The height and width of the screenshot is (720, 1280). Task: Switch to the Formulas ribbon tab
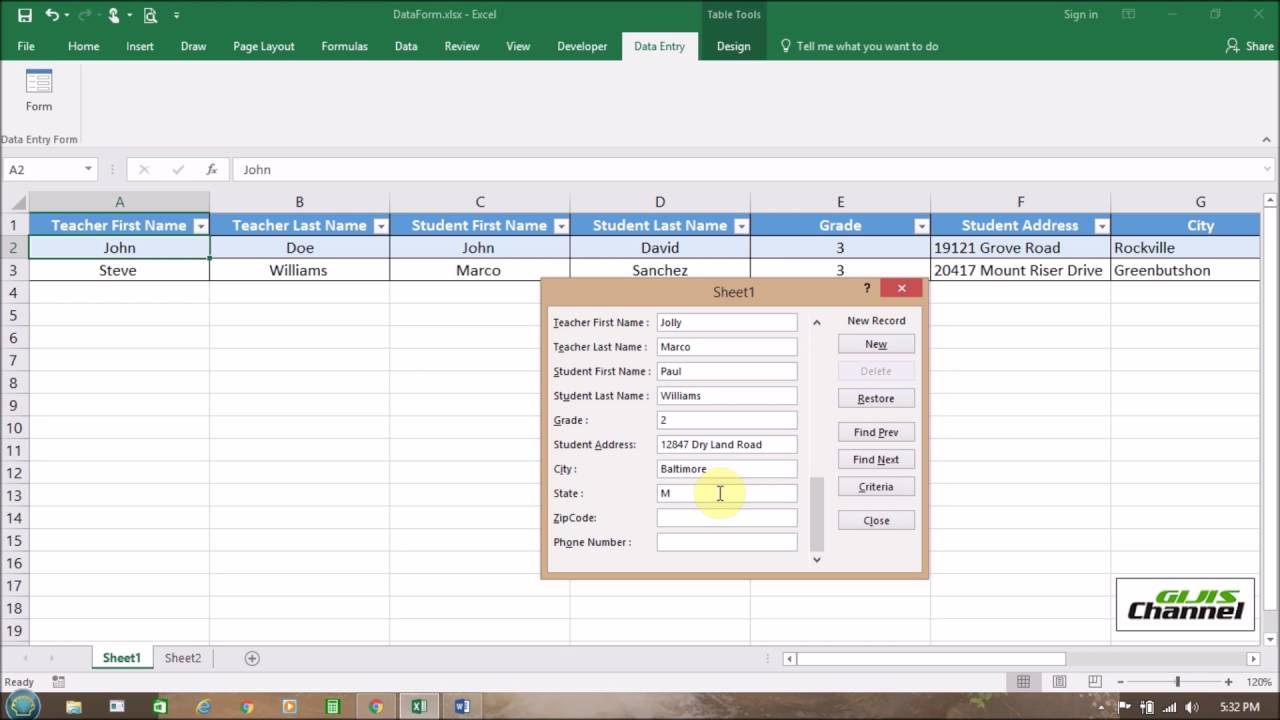pyautogui.click(x=344, y=46)
